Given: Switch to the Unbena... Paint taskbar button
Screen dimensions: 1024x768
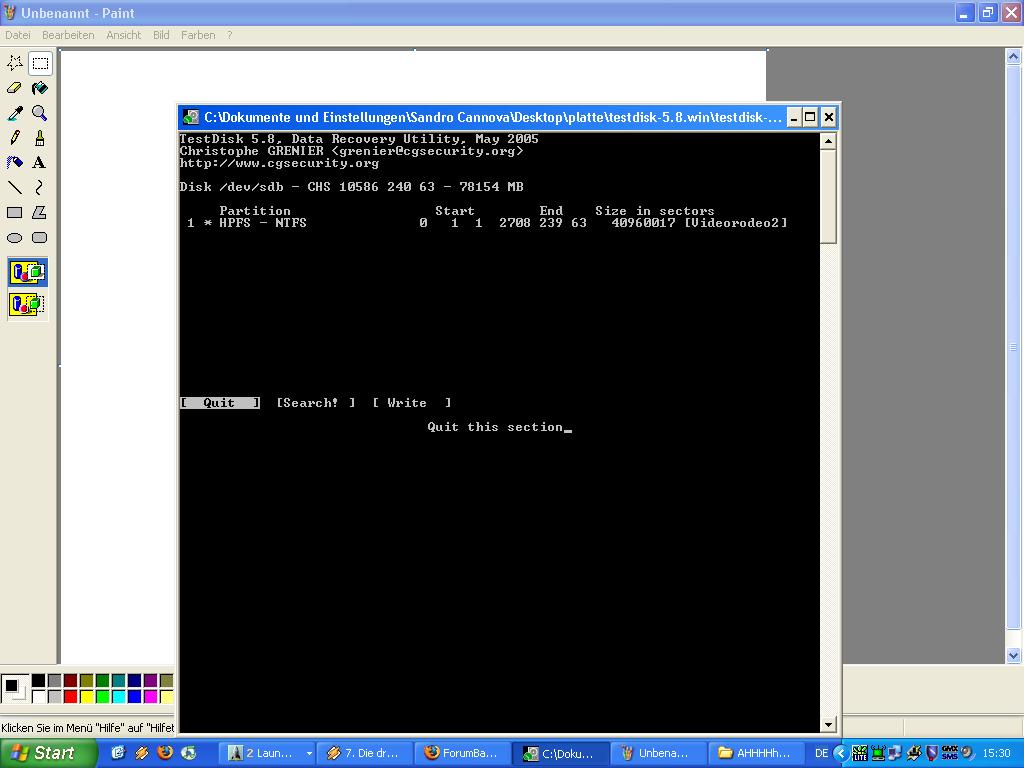Looking at the screenshot, I should coord(659,754).
